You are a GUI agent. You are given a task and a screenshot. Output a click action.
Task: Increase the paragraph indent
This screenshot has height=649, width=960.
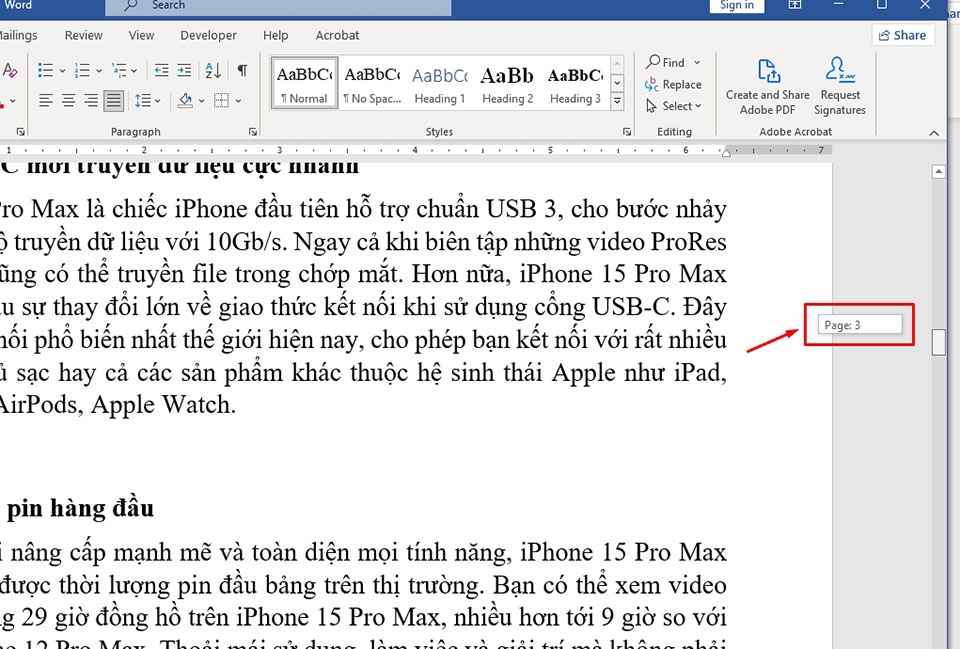tap(184, 70)
